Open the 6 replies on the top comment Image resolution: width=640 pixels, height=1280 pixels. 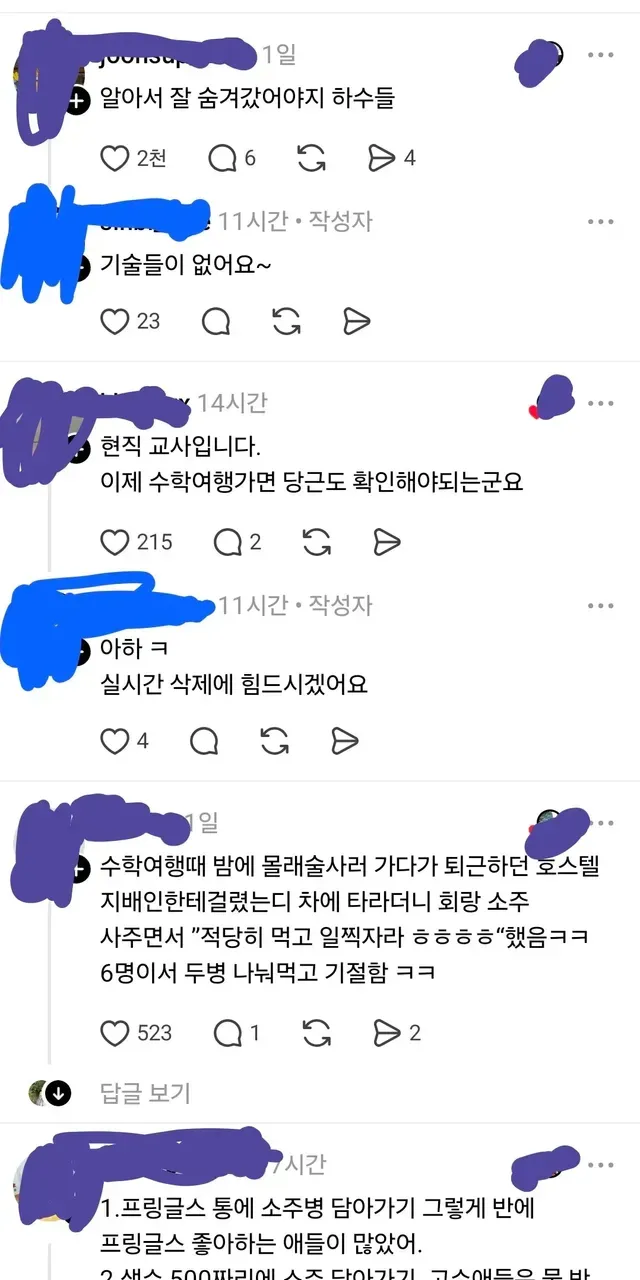click(x=231, y=157)
